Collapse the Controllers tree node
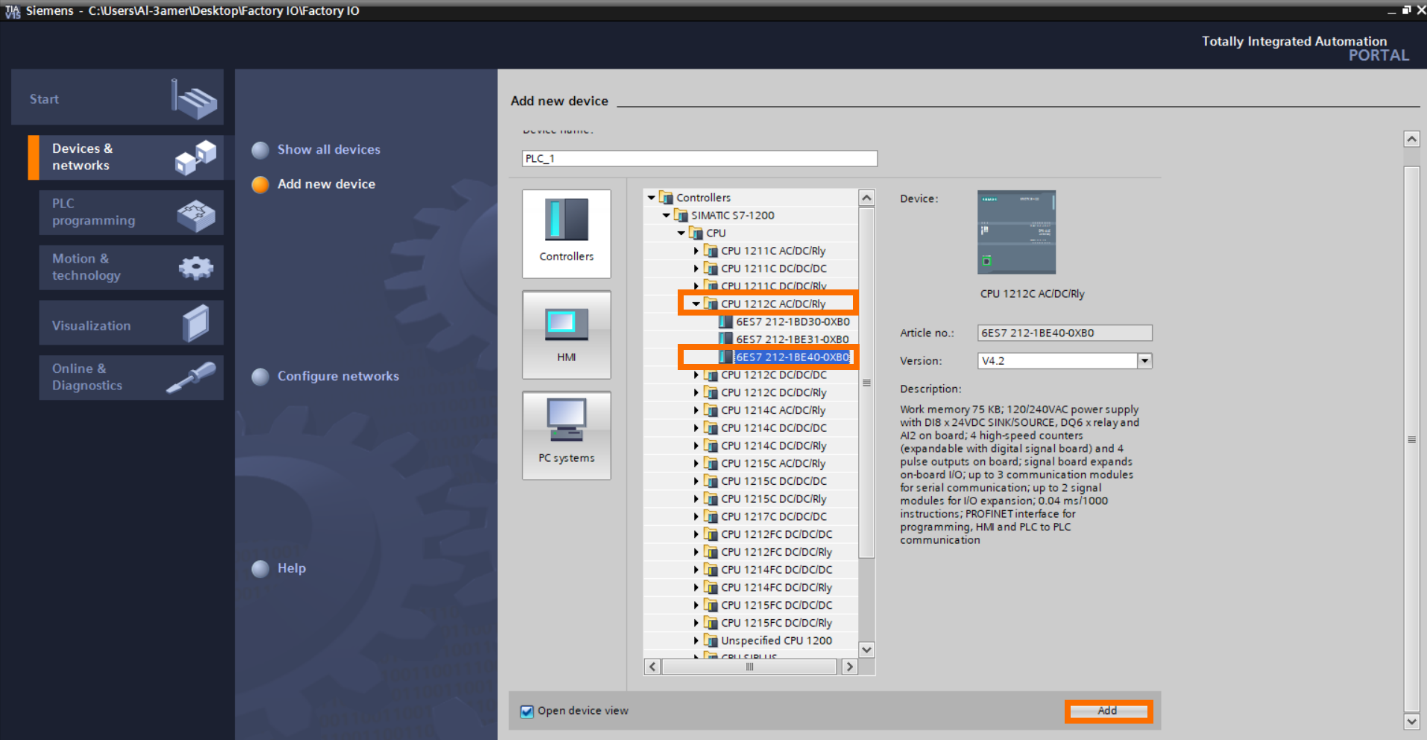Screen dimensions: 1427x740 pyautogui.click(x=652, y=198)
